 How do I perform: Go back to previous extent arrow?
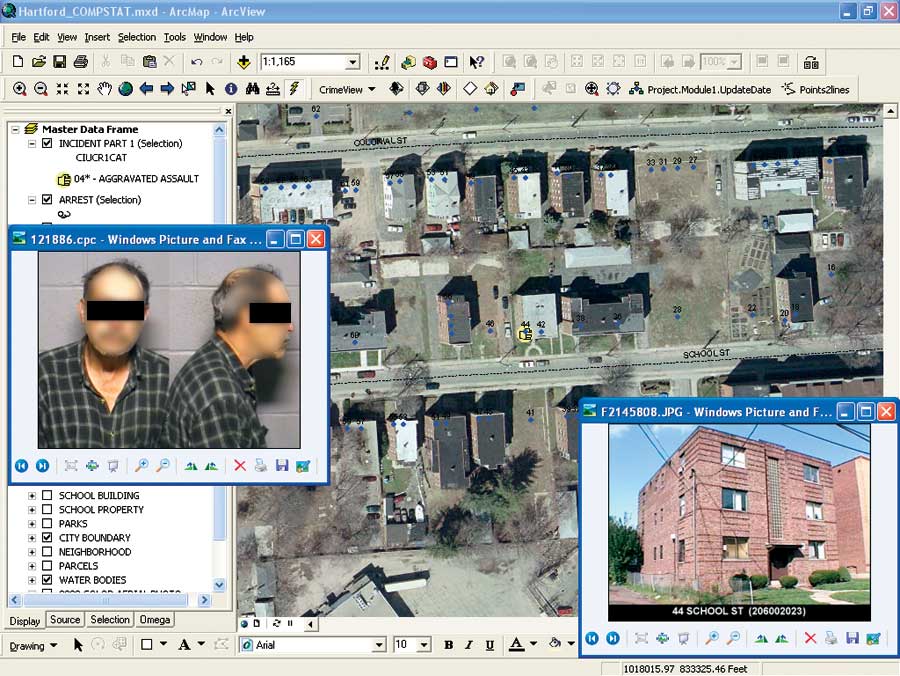147,89
